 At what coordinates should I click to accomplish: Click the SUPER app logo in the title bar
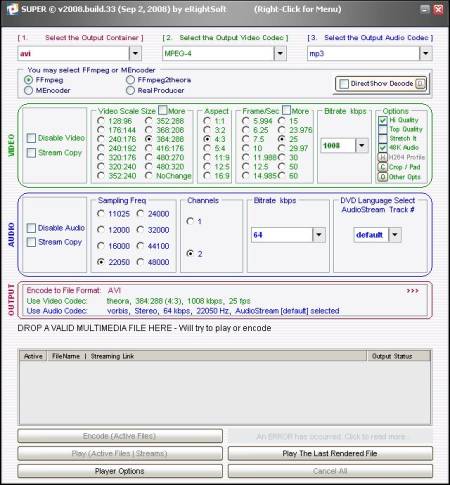pos(12,9)
